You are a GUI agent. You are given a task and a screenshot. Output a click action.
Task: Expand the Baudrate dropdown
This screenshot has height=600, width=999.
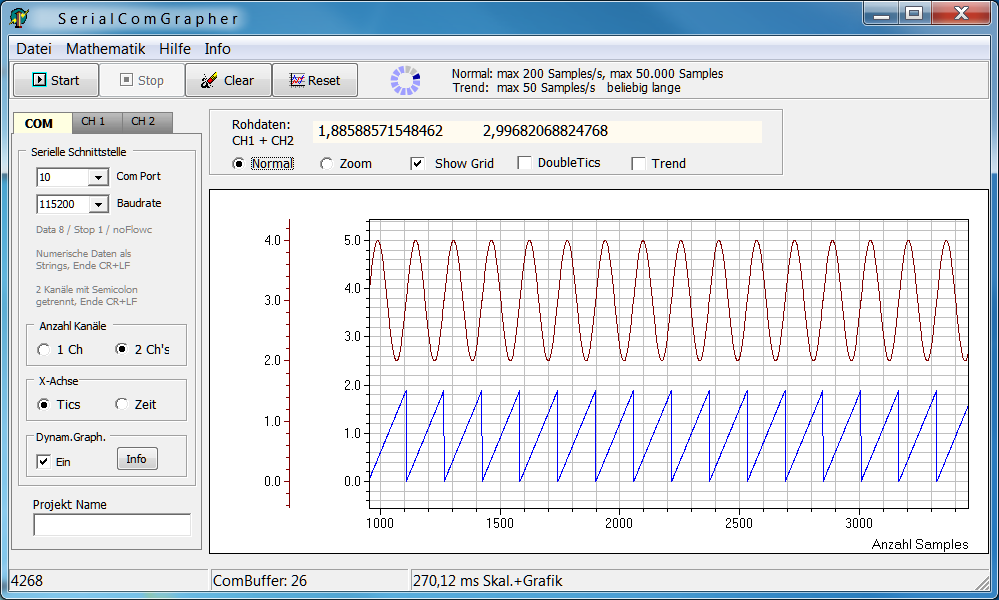(98, 204)
